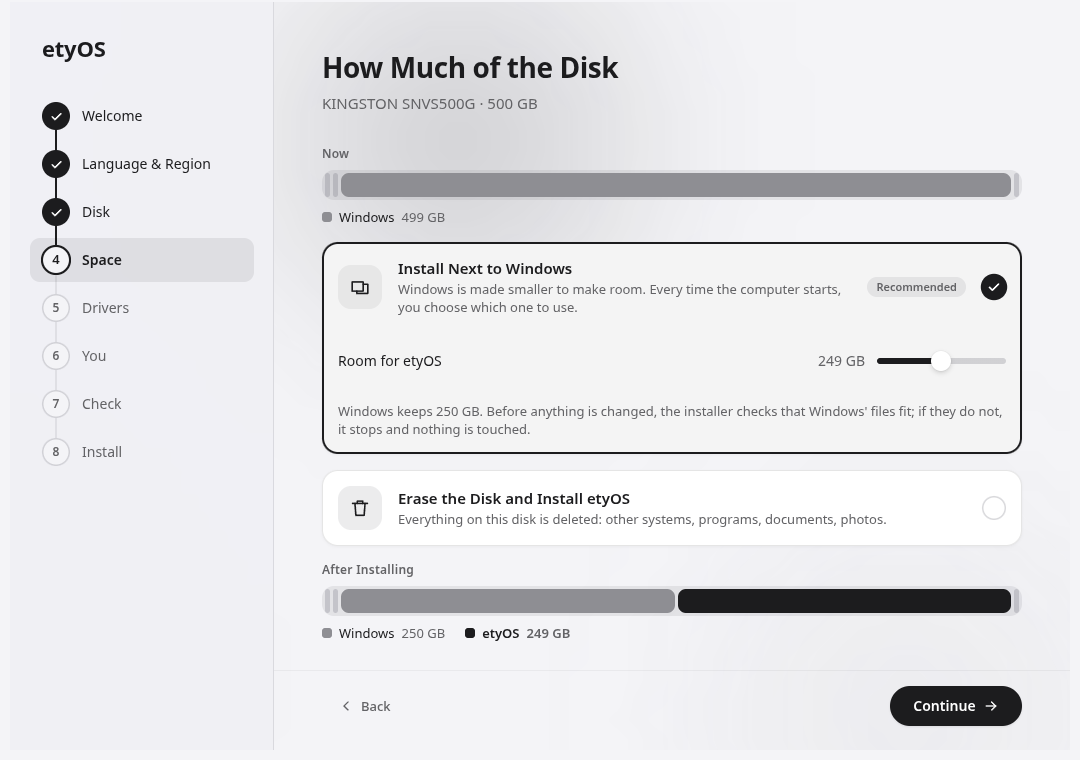Click the Room for etyOS label
The image size is (1080, 760).
(x=390, y=361)
